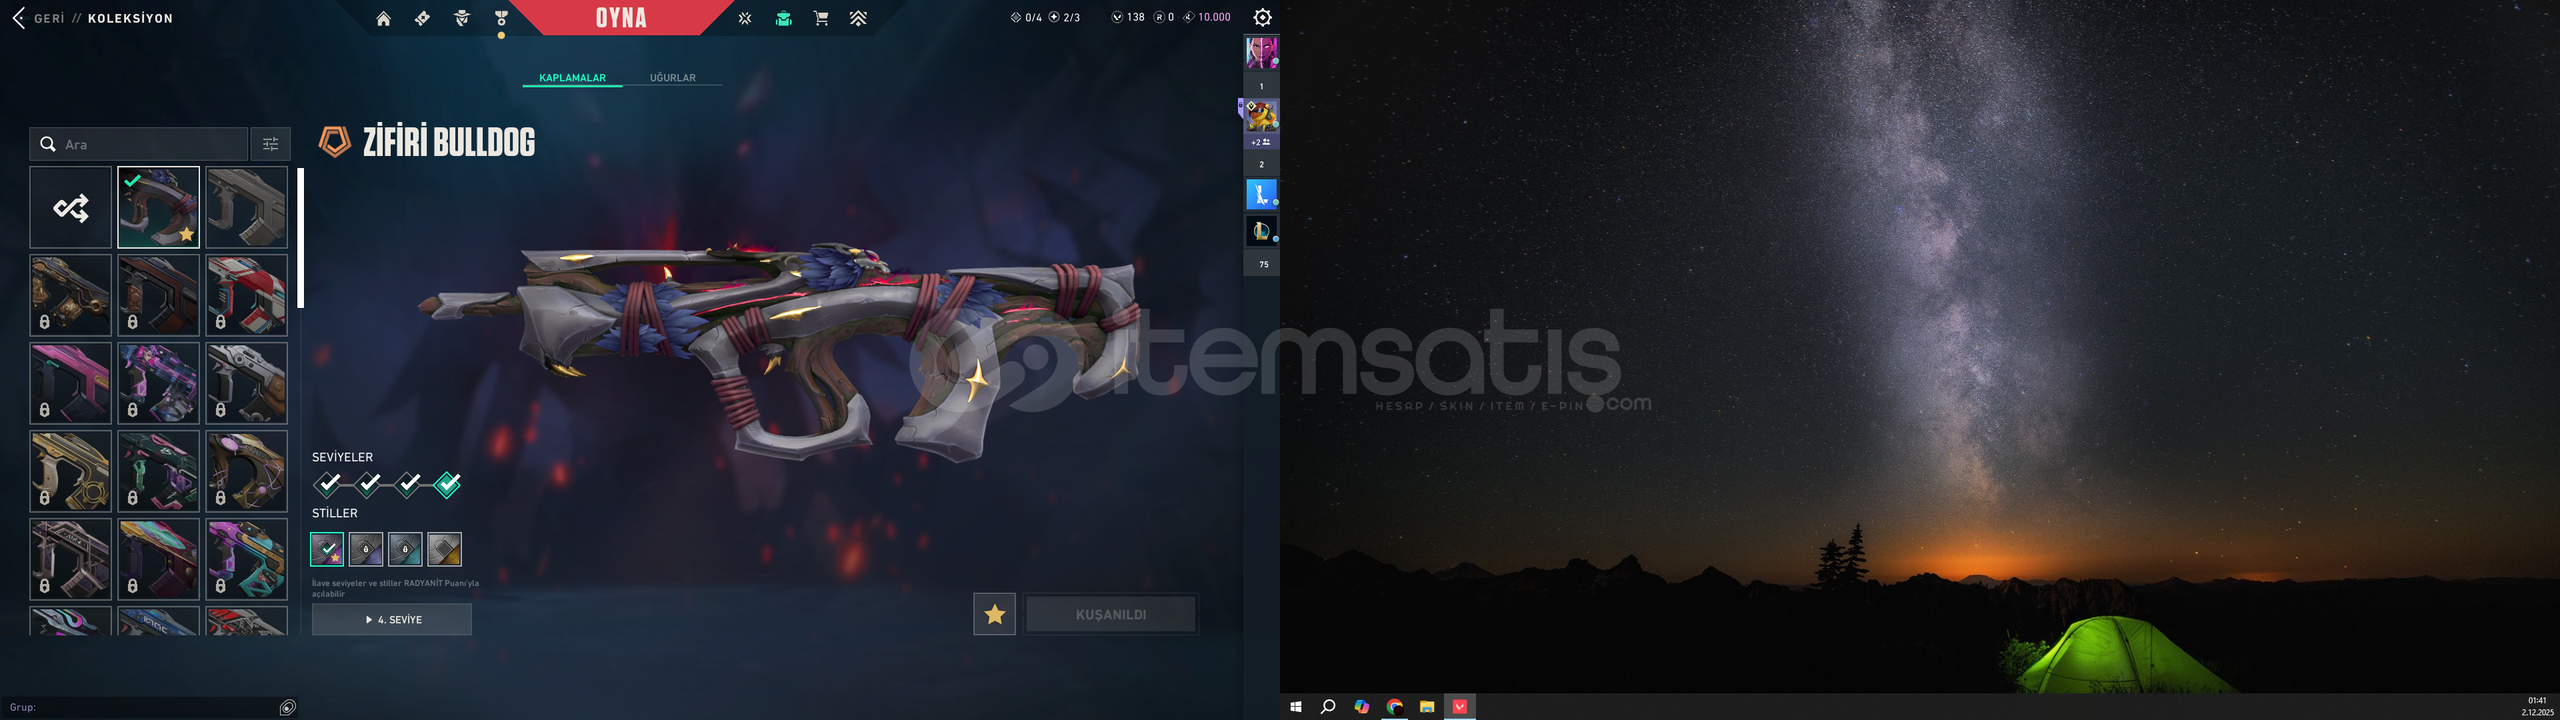
Task: Select the pink-haired friend avatar
Action: pos(1261,53)
